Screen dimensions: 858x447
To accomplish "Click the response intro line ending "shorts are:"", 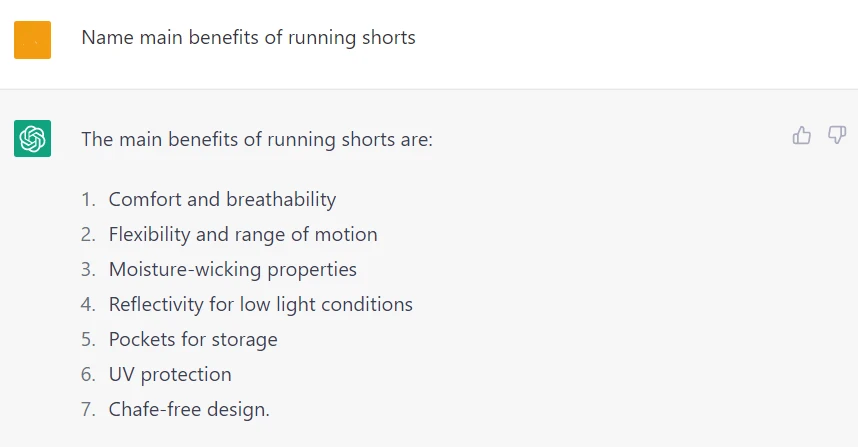I will (x=257, y=139).
